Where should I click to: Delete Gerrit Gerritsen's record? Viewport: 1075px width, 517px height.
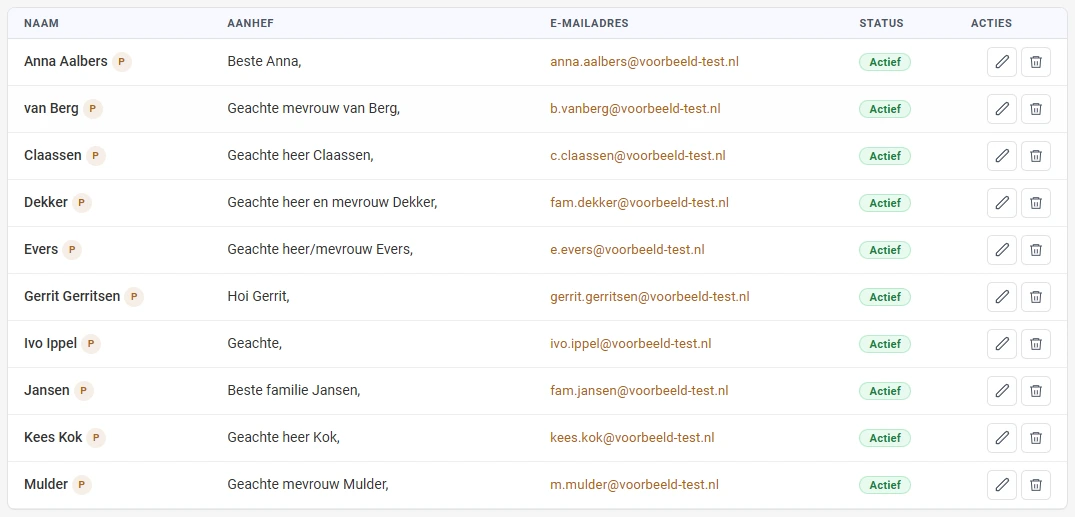(x=1036, y=297)
